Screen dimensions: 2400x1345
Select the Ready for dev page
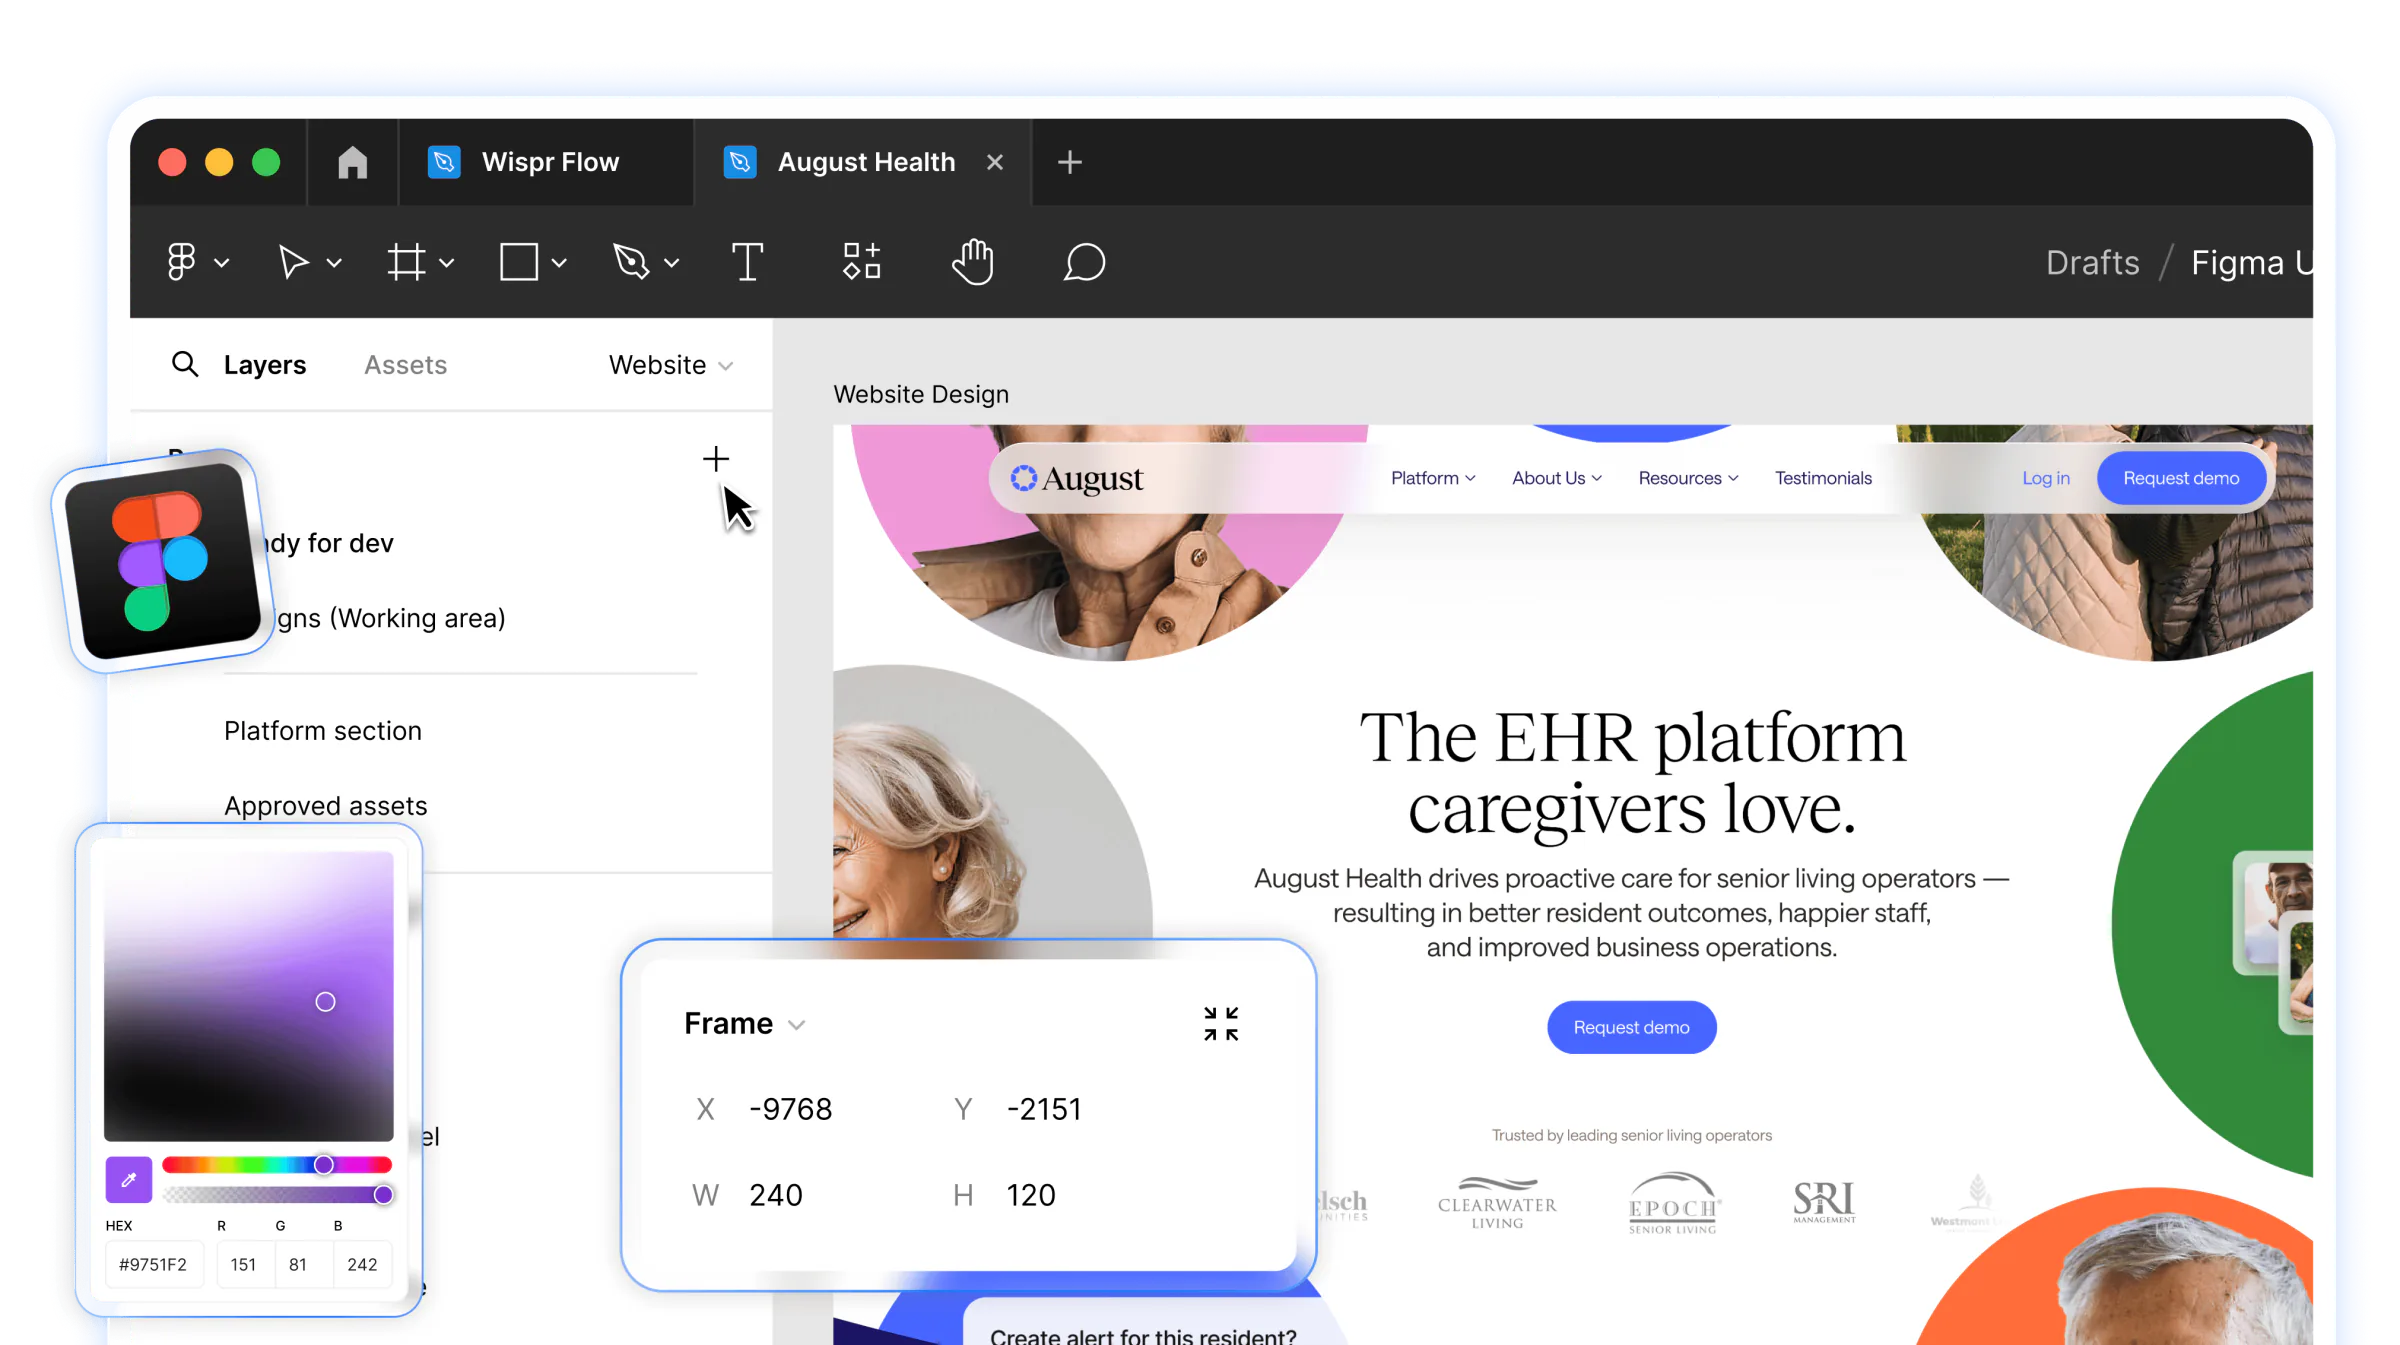click(x=330, y=543)
